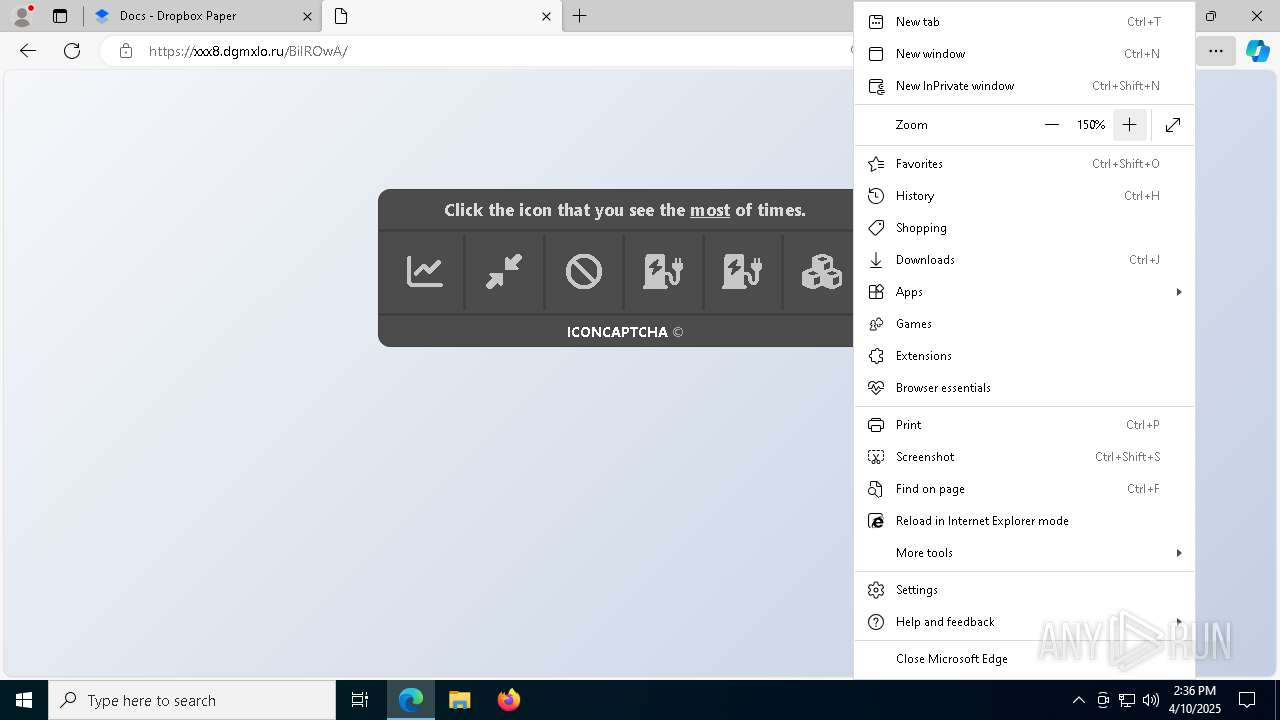Refresh the page with reload icon

pos(72,51)
